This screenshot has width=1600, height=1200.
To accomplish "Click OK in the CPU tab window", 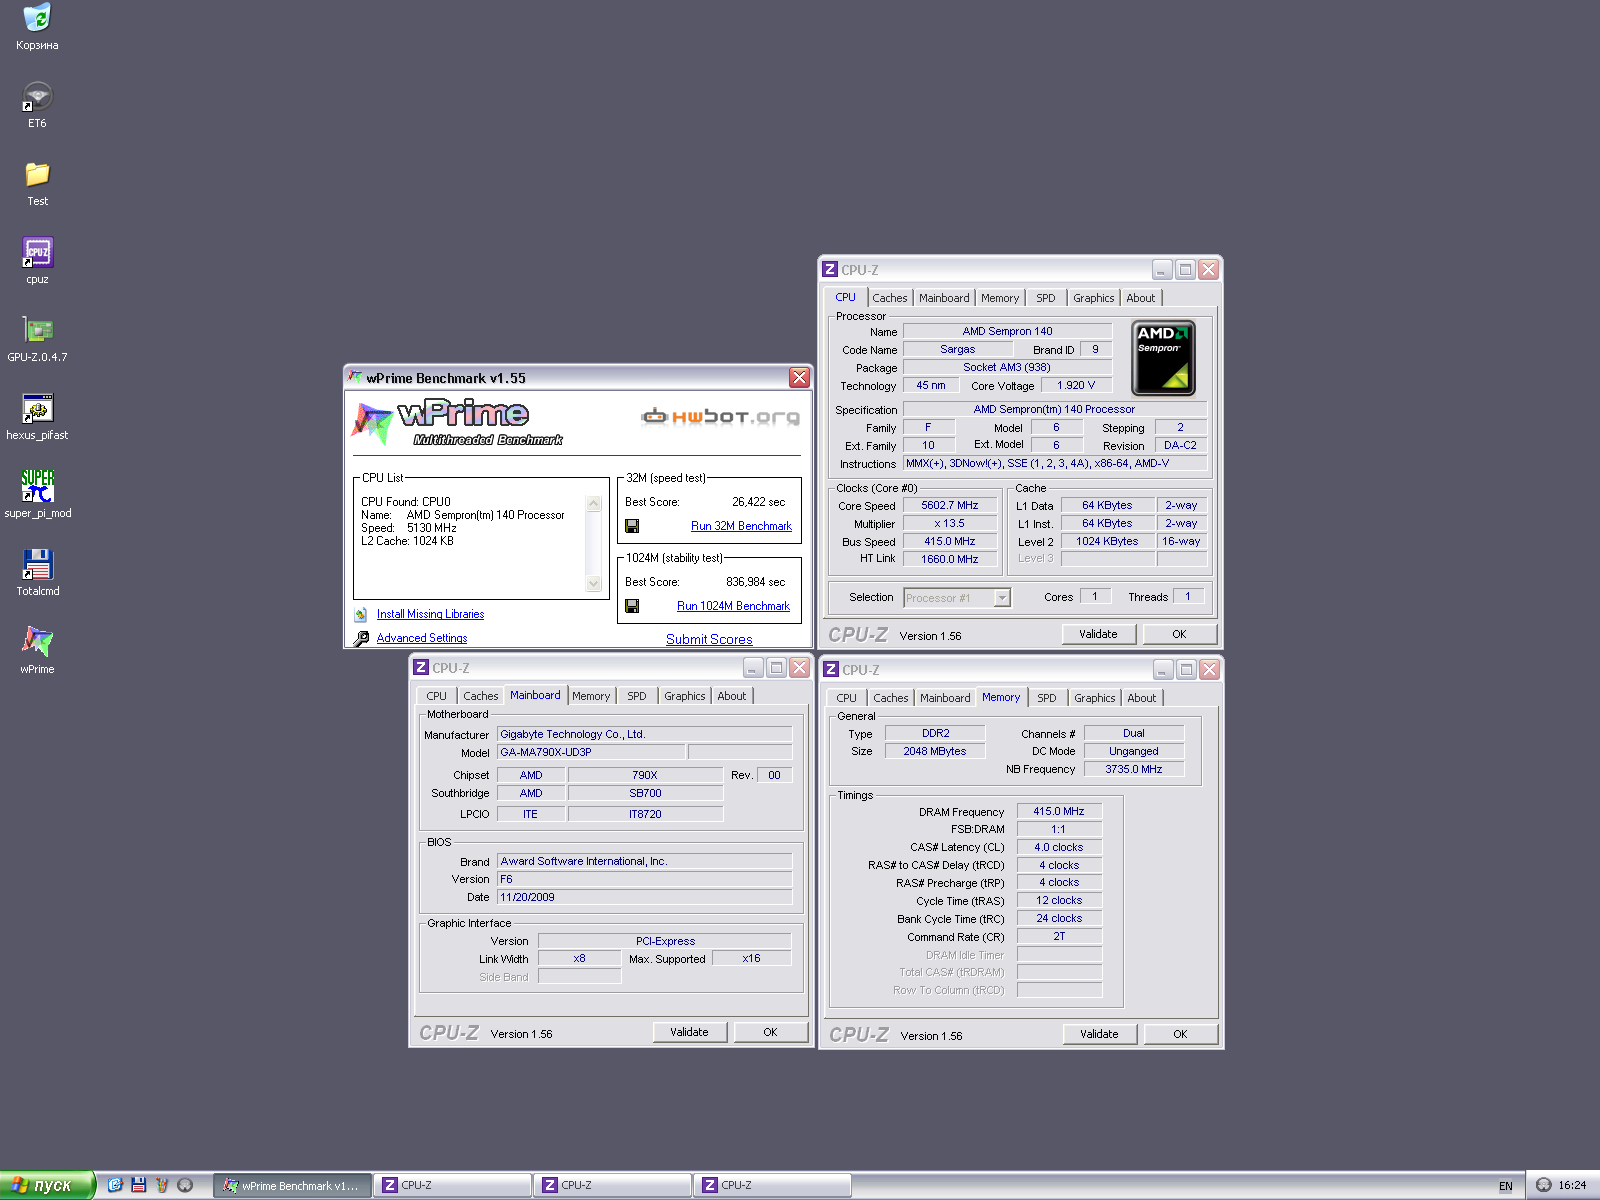I will coord(1179,634).
